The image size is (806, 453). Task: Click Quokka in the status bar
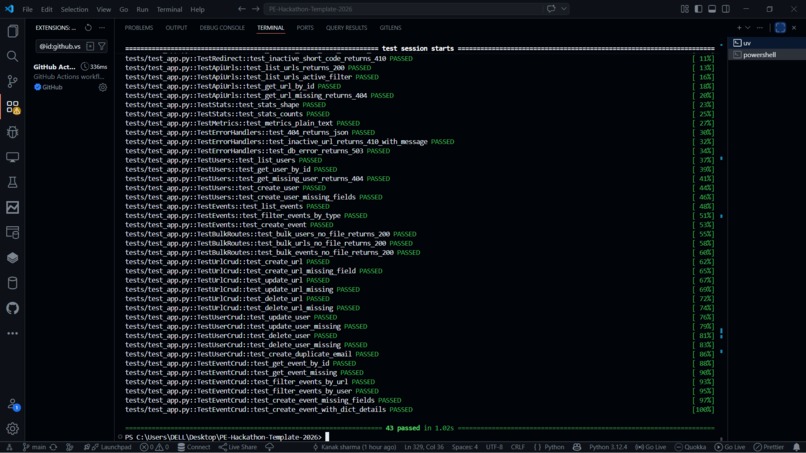[x=690, y=447]
